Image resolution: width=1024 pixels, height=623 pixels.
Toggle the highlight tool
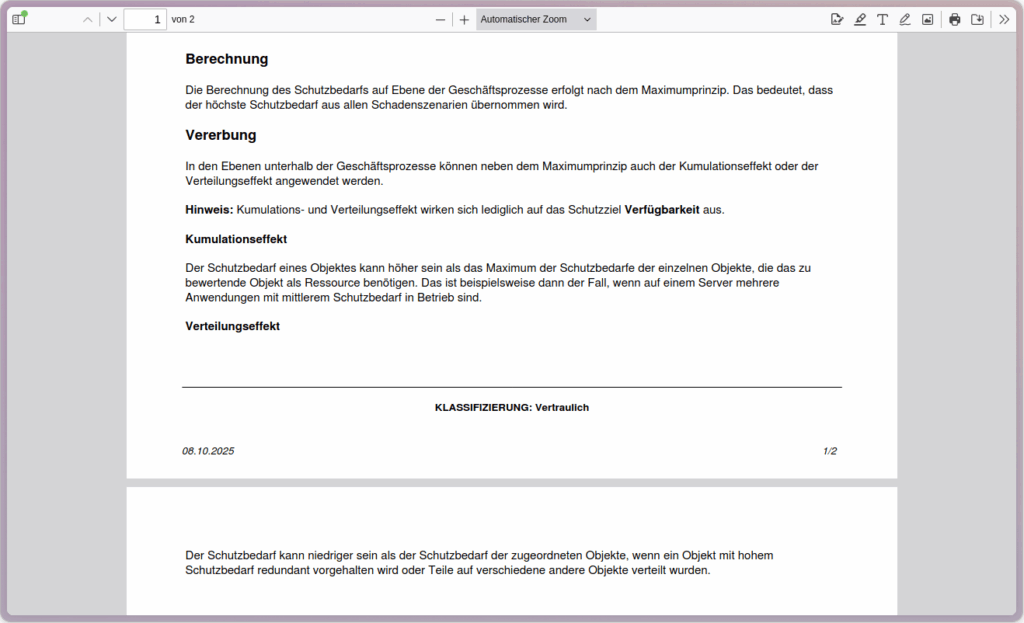(860, 19)
